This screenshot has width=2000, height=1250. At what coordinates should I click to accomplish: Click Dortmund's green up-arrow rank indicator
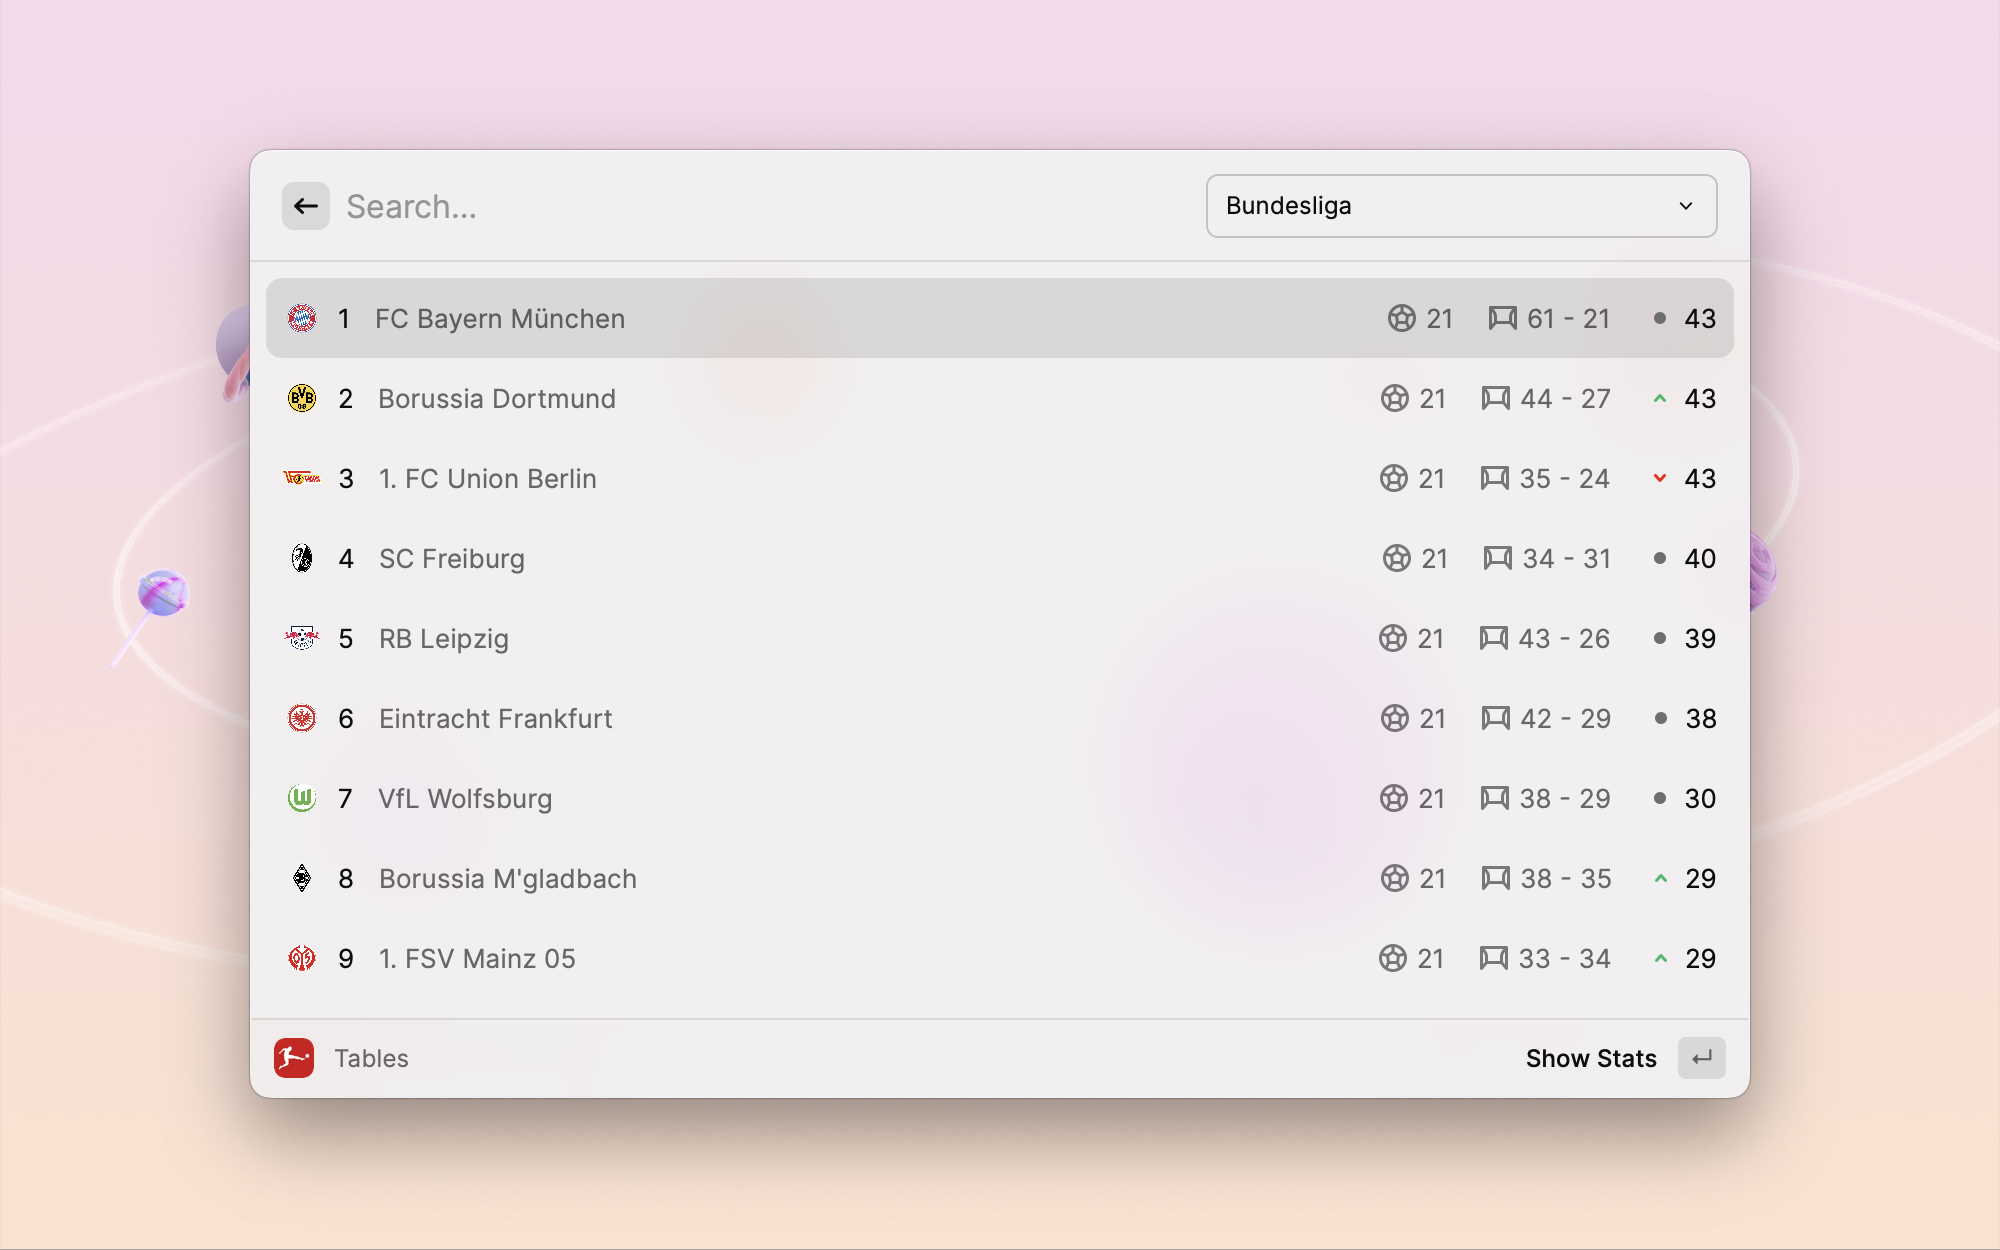click(x=1660, y=398)
